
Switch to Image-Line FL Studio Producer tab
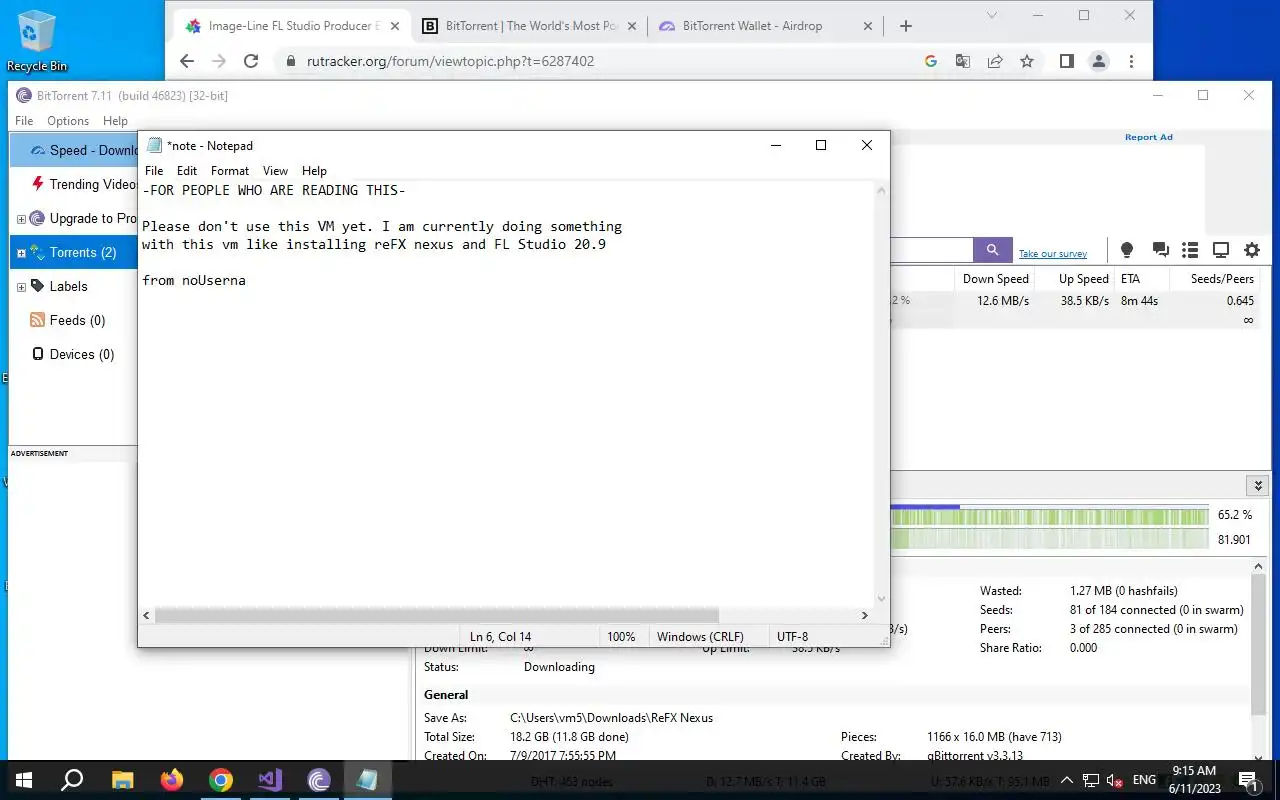tap(292, 26)
